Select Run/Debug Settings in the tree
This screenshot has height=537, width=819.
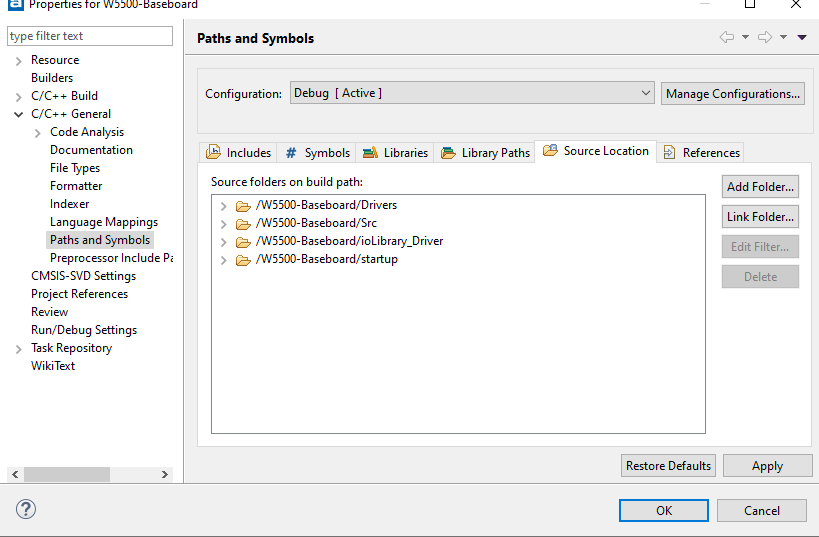[84, 330]
